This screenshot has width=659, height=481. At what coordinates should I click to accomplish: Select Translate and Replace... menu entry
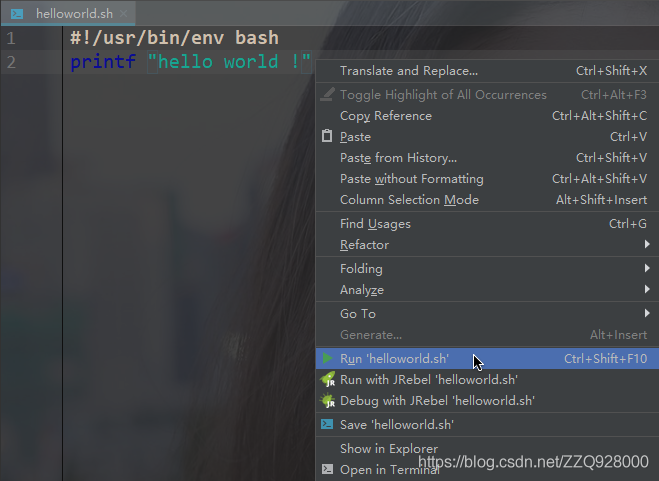click(409, 71)
